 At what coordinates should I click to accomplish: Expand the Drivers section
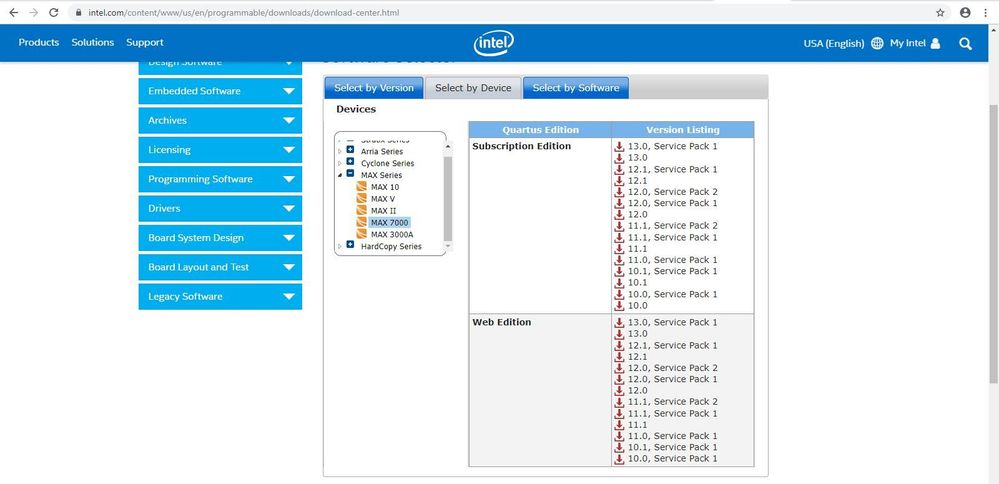tap(220, 208)
